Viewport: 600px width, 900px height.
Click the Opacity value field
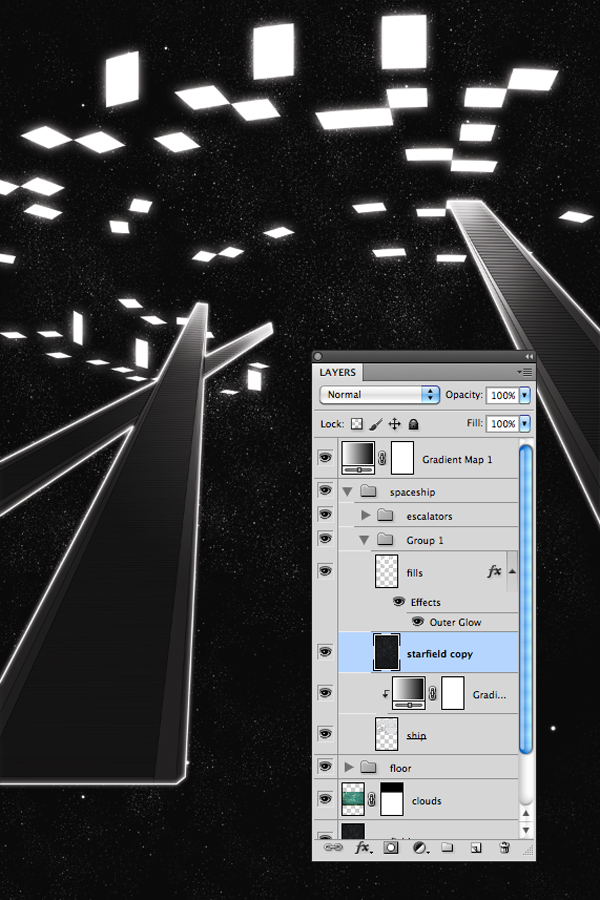(x=502, y=395)
